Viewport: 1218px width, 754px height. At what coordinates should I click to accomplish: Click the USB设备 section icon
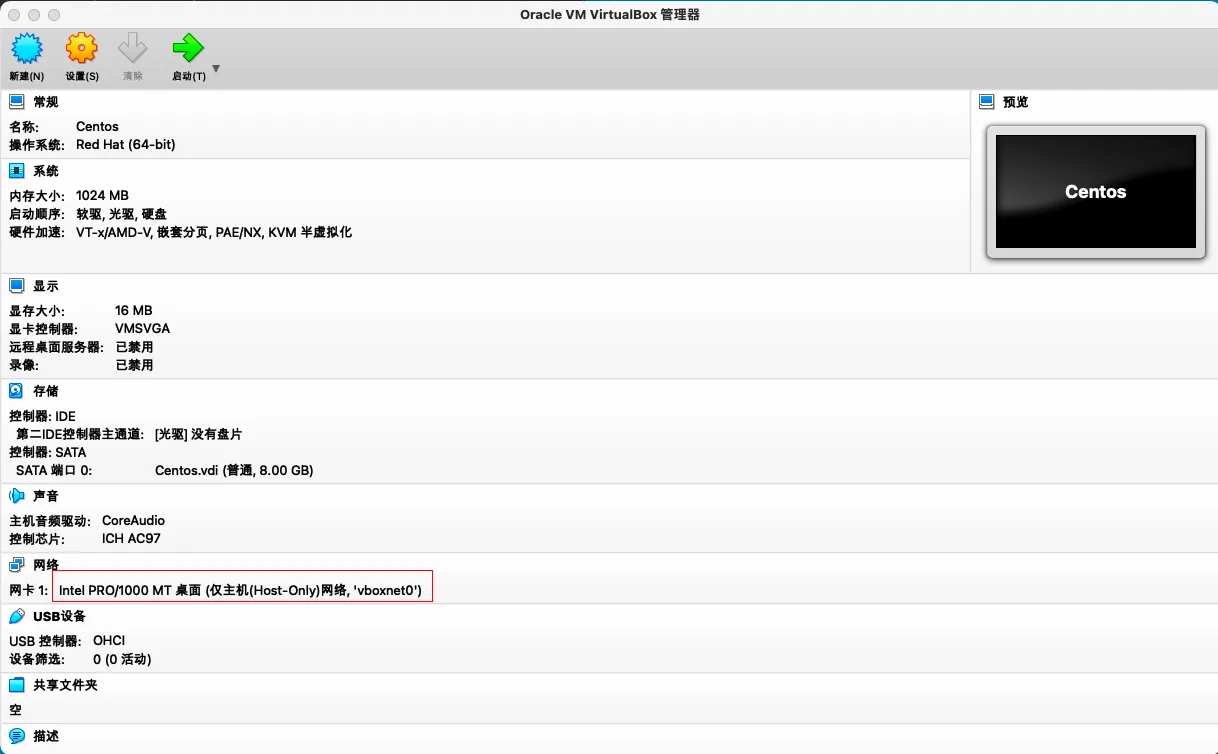tap(14, 616)
